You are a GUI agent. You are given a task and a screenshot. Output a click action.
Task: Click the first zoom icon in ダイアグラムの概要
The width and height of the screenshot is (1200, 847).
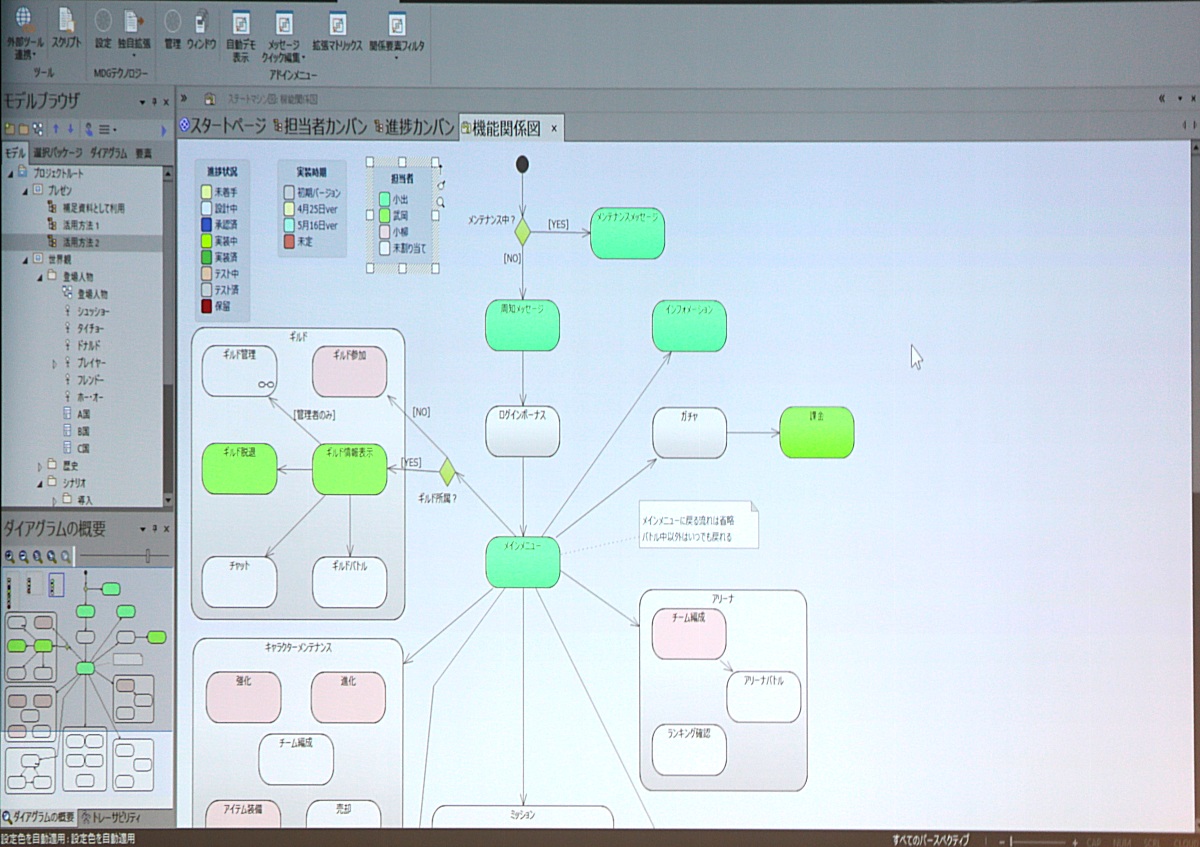(x=9, y=556)
